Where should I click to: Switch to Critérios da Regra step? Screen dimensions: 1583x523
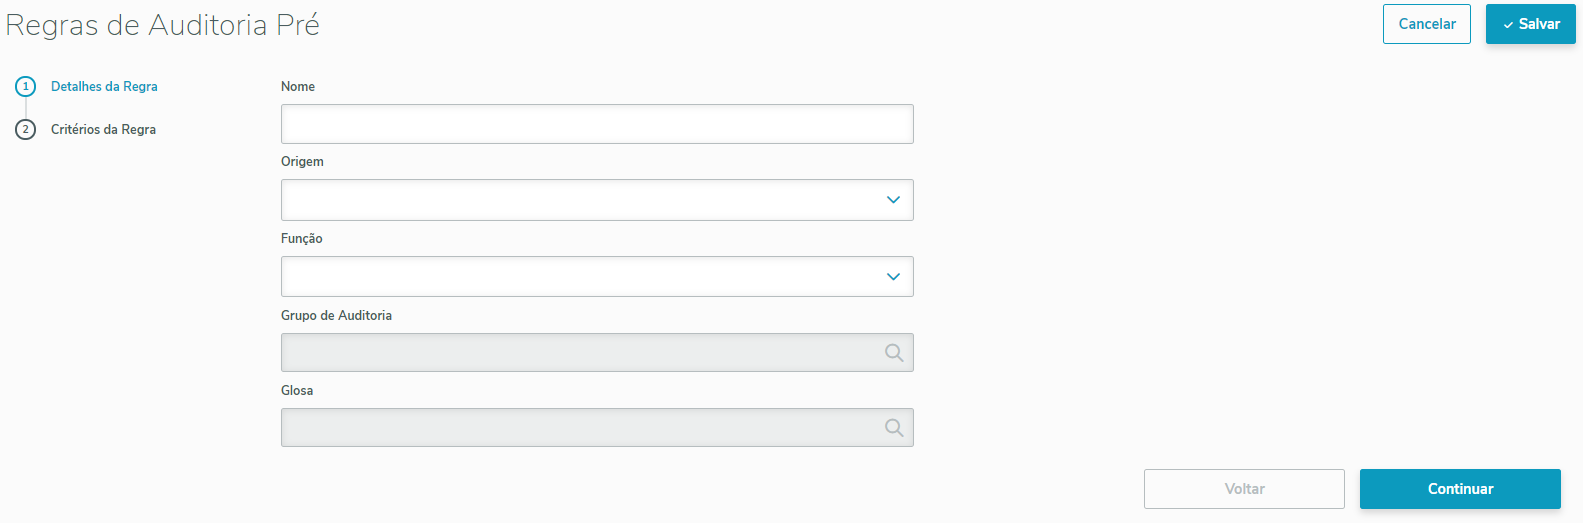(103, 130)
